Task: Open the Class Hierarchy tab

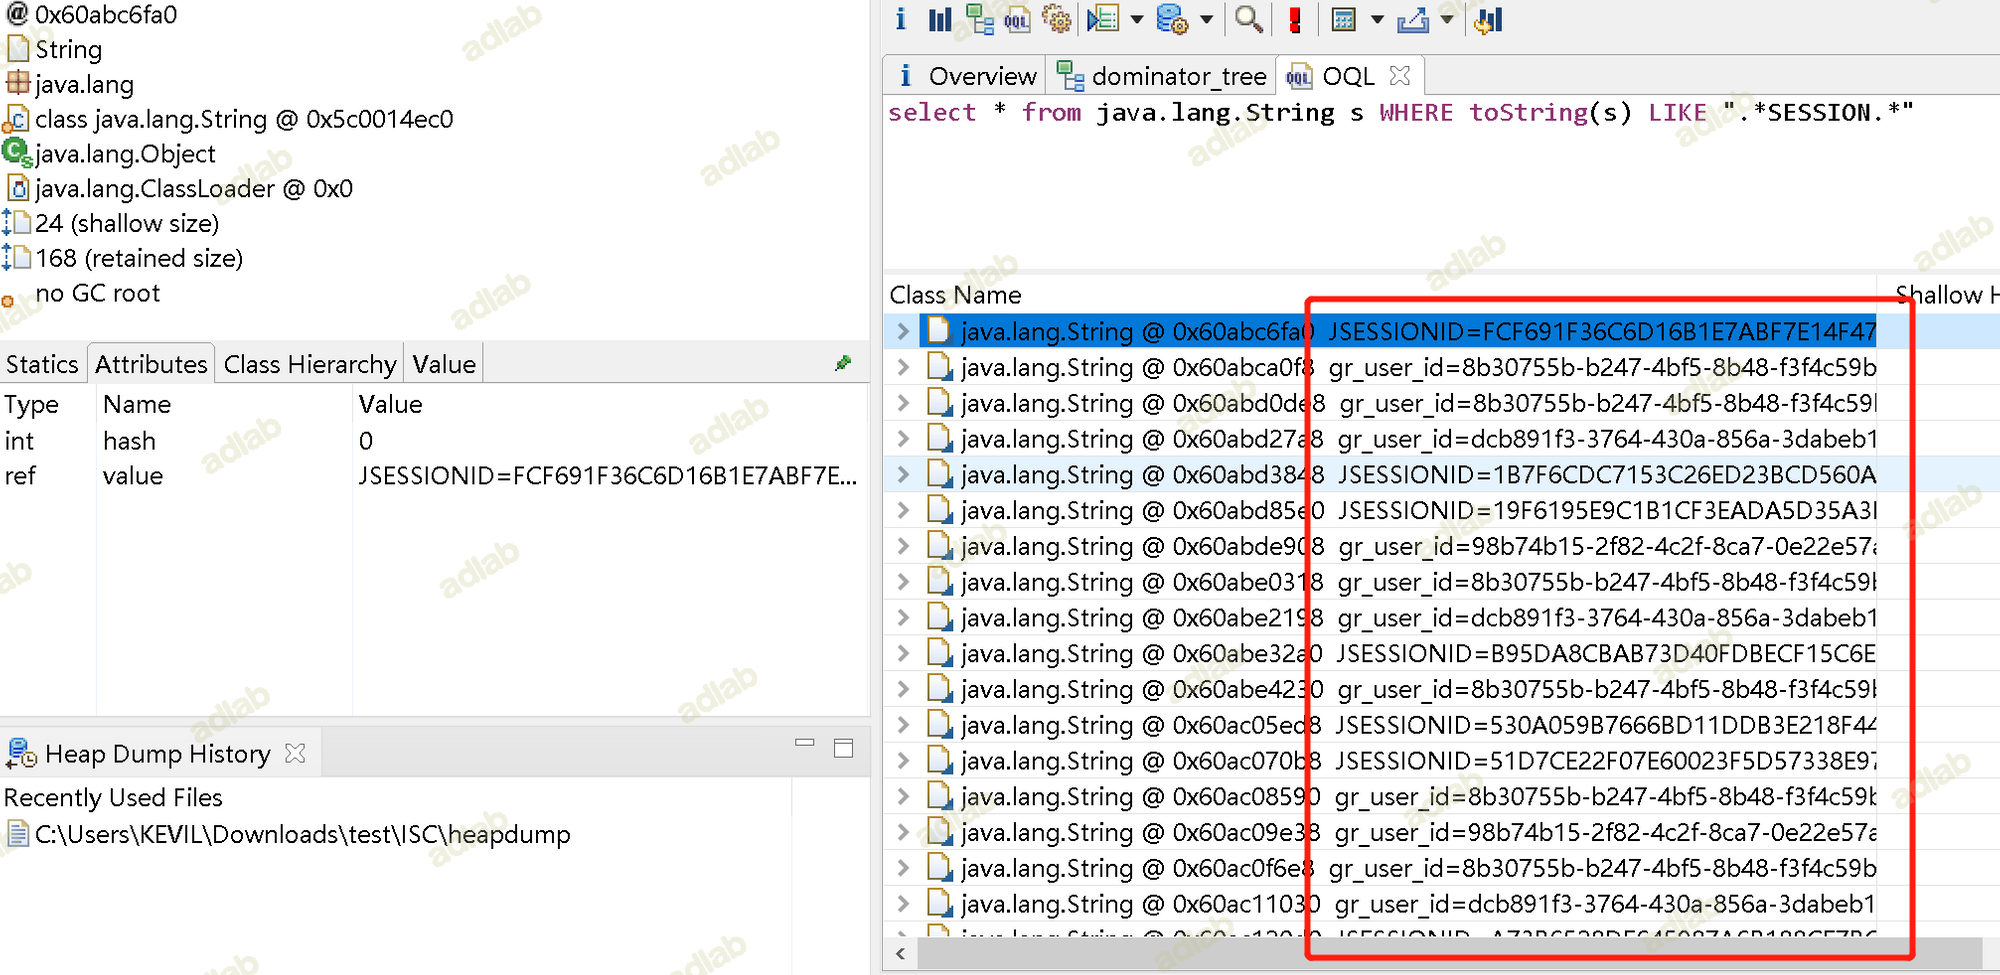Action: click(x=310, y=364)
